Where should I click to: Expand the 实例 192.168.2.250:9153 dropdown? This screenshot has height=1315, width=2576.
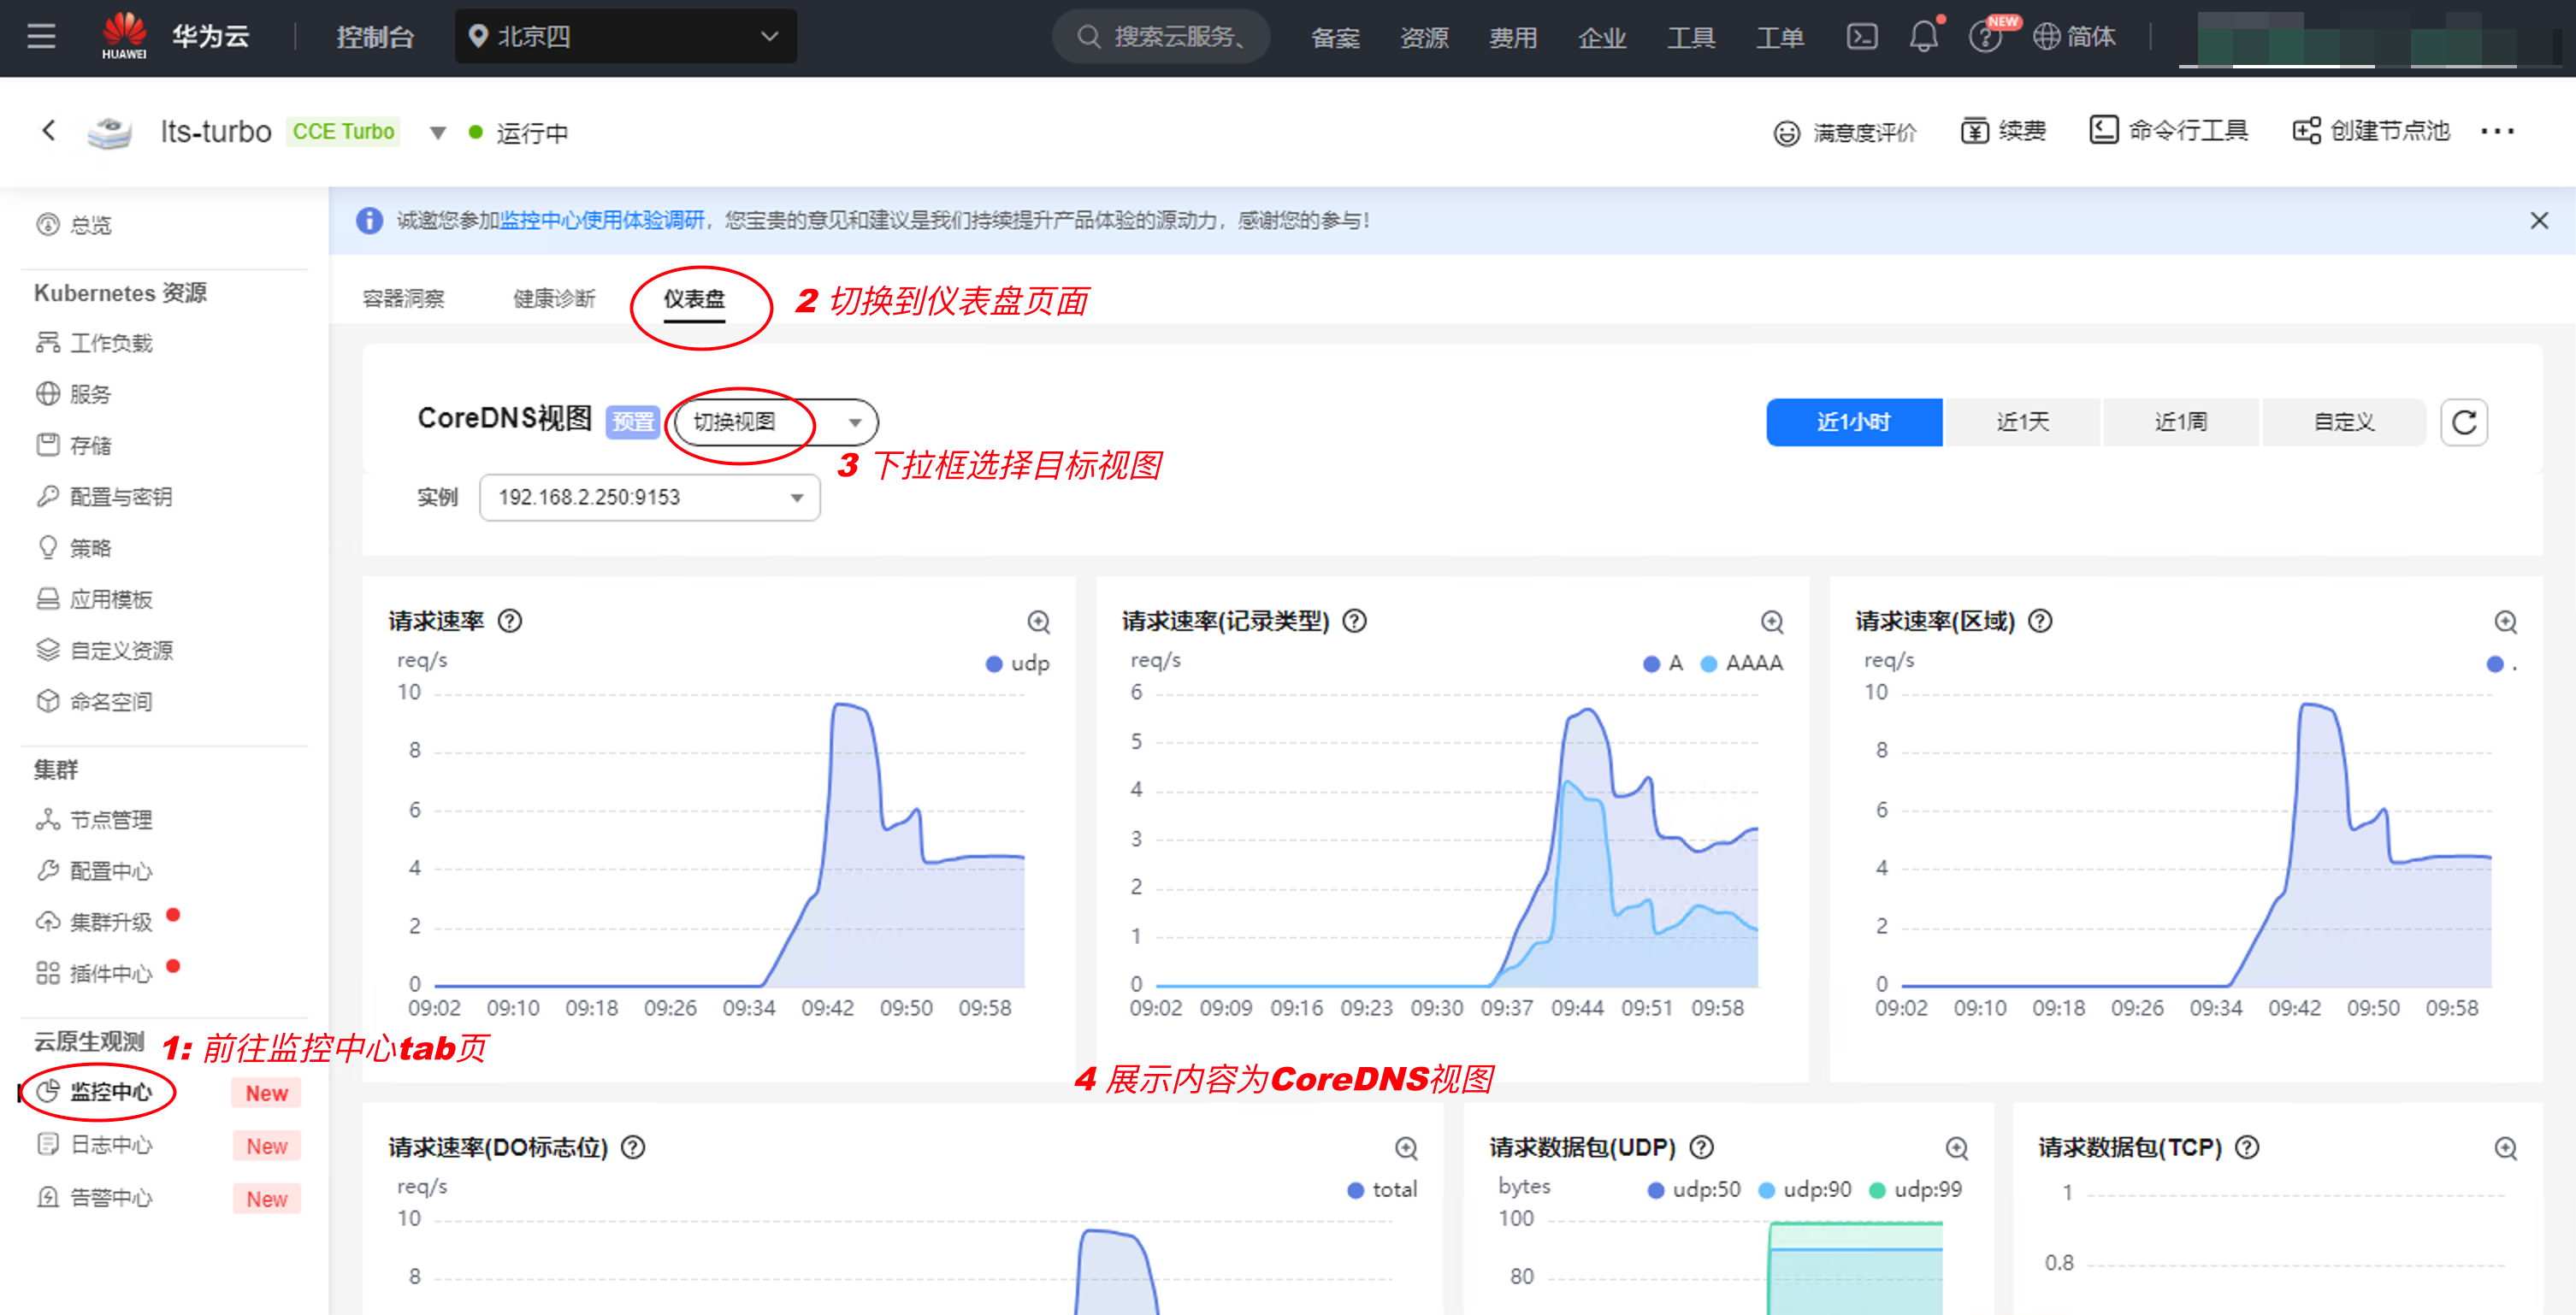click(650, 497)
